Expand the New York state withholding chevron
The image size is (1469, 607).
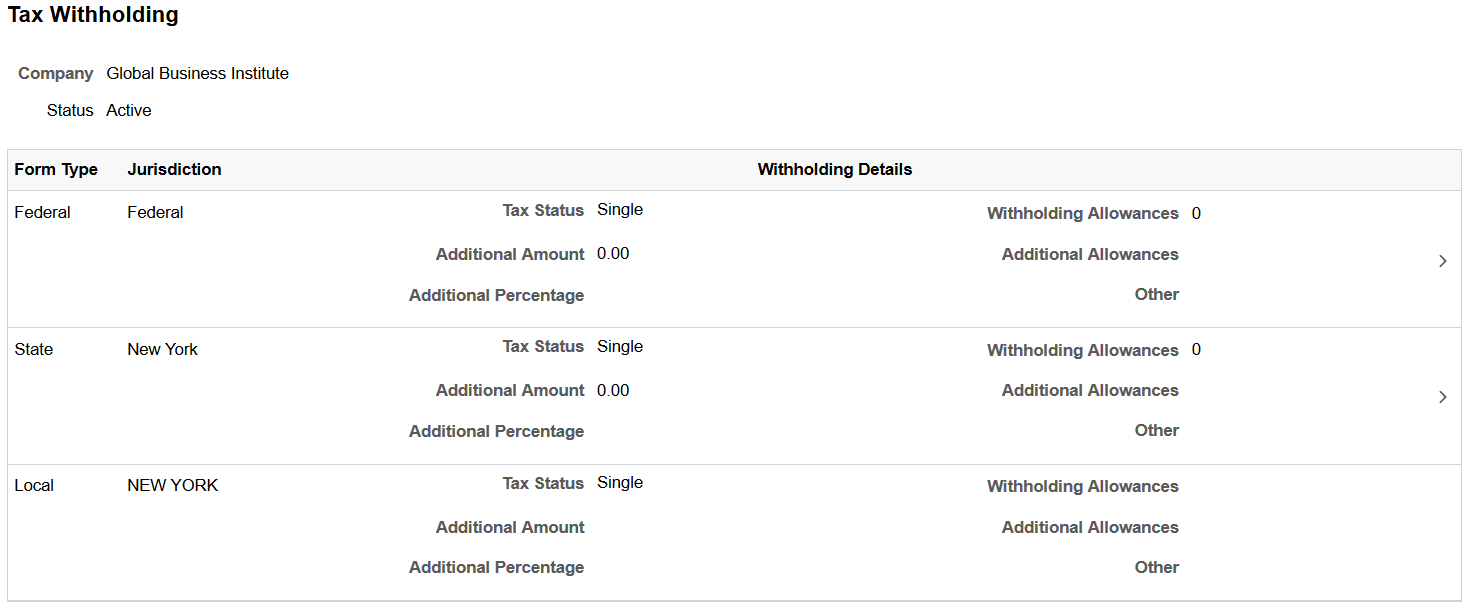coord(1442,396)
